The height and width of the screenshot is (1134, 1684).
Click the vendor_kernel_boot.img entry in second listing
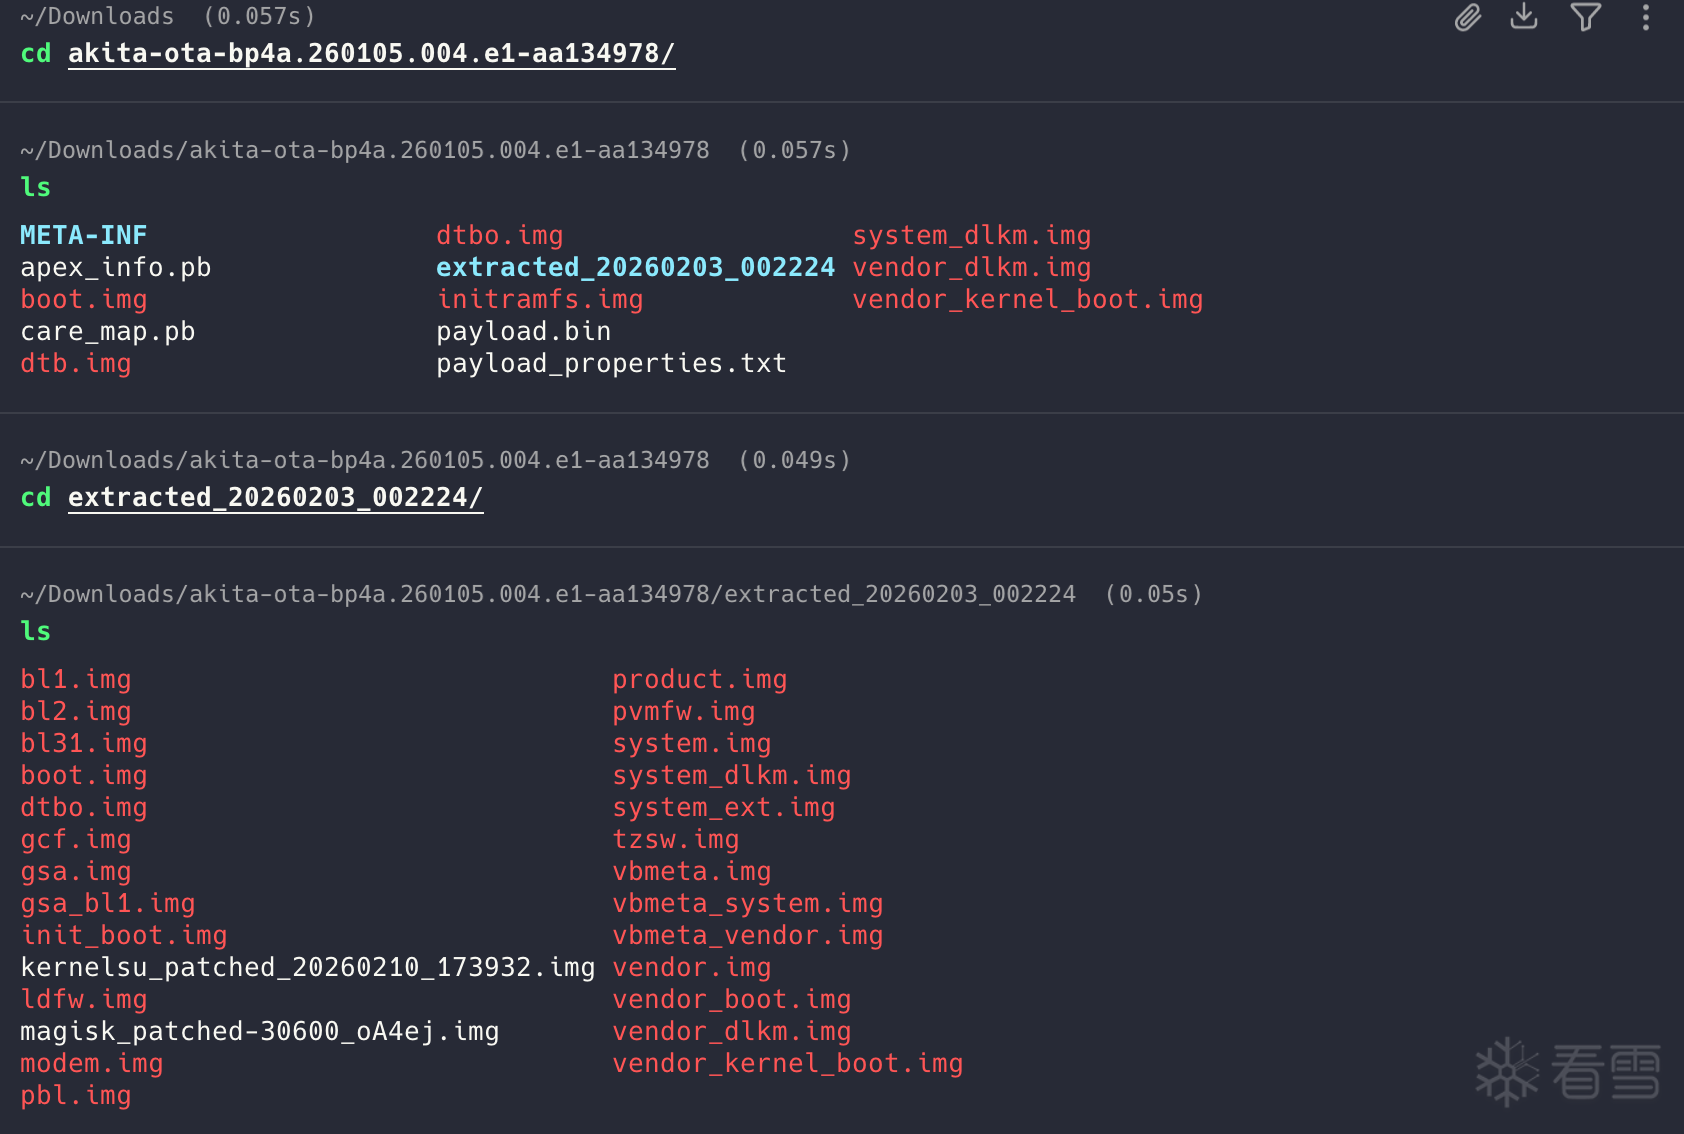tap(788, 1063)
